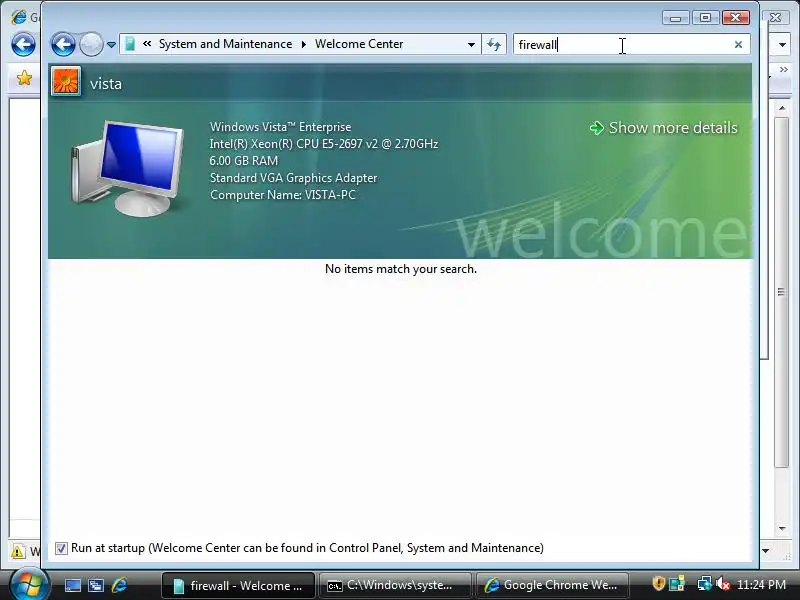Click the muted volume tray icon

pyautogui.click(x=723, y=584)
